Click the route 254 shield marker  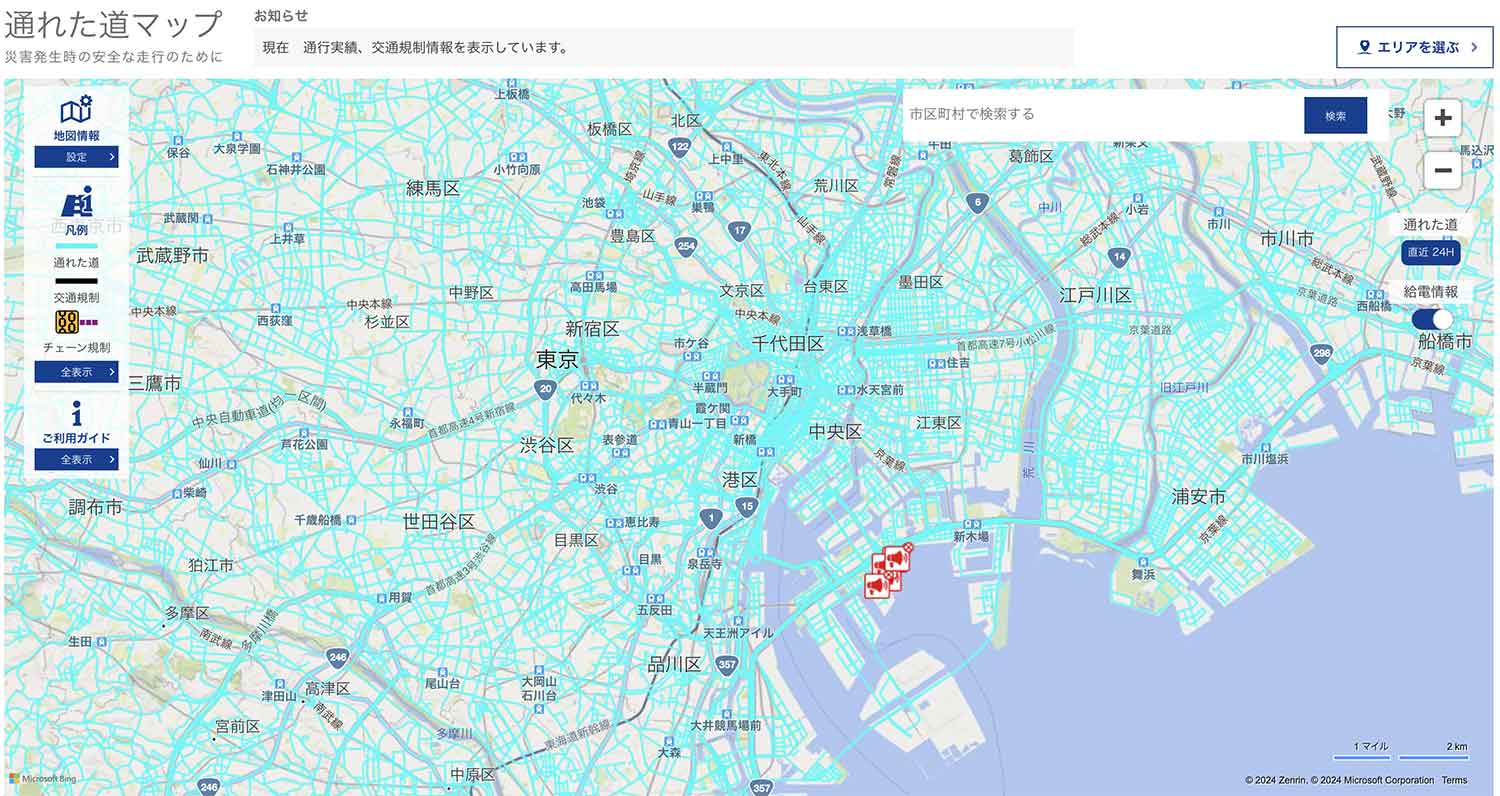685,247
